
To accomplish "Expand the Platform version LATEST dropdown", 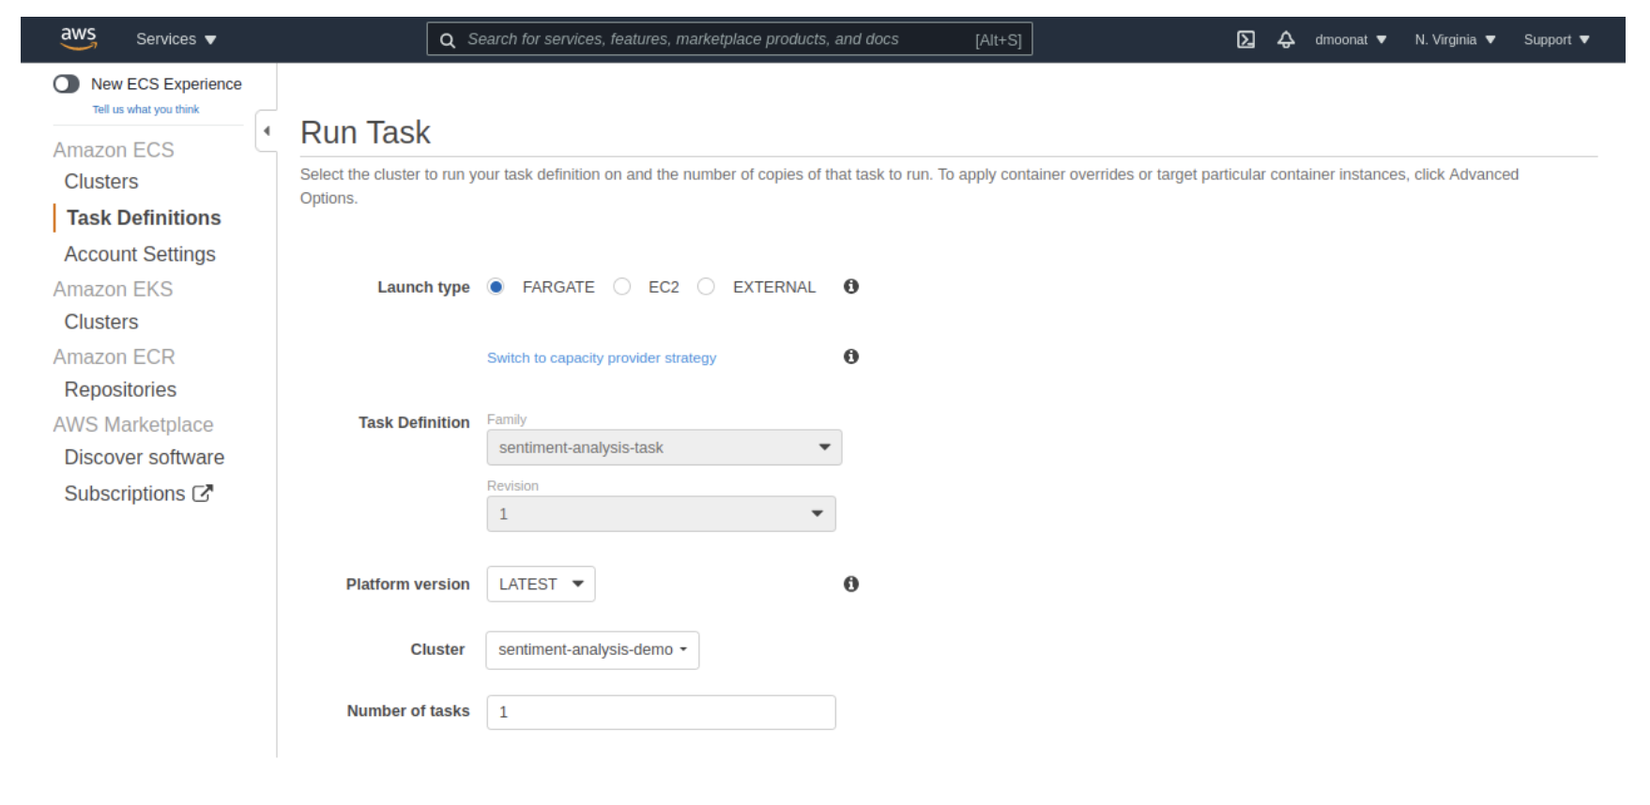I will tap(541, 584).
